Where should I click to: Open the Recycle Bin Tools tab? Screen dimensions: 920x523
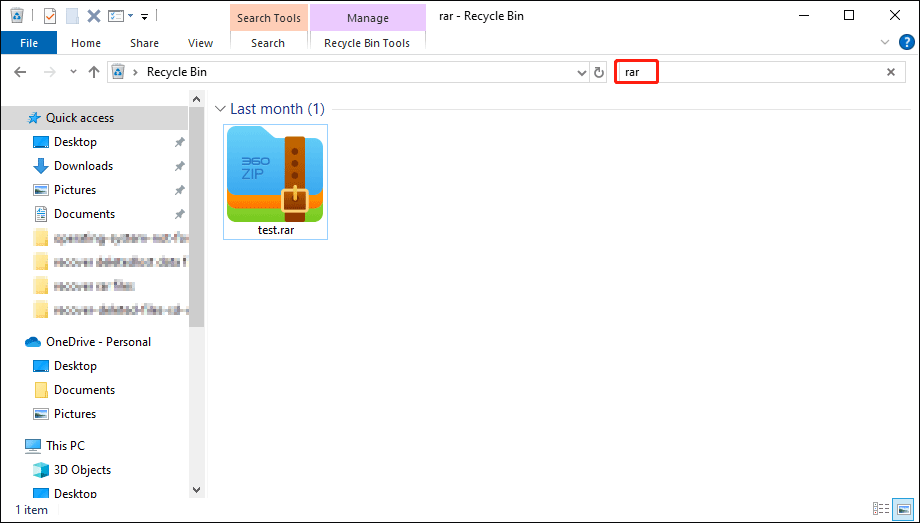pos(367,43)
